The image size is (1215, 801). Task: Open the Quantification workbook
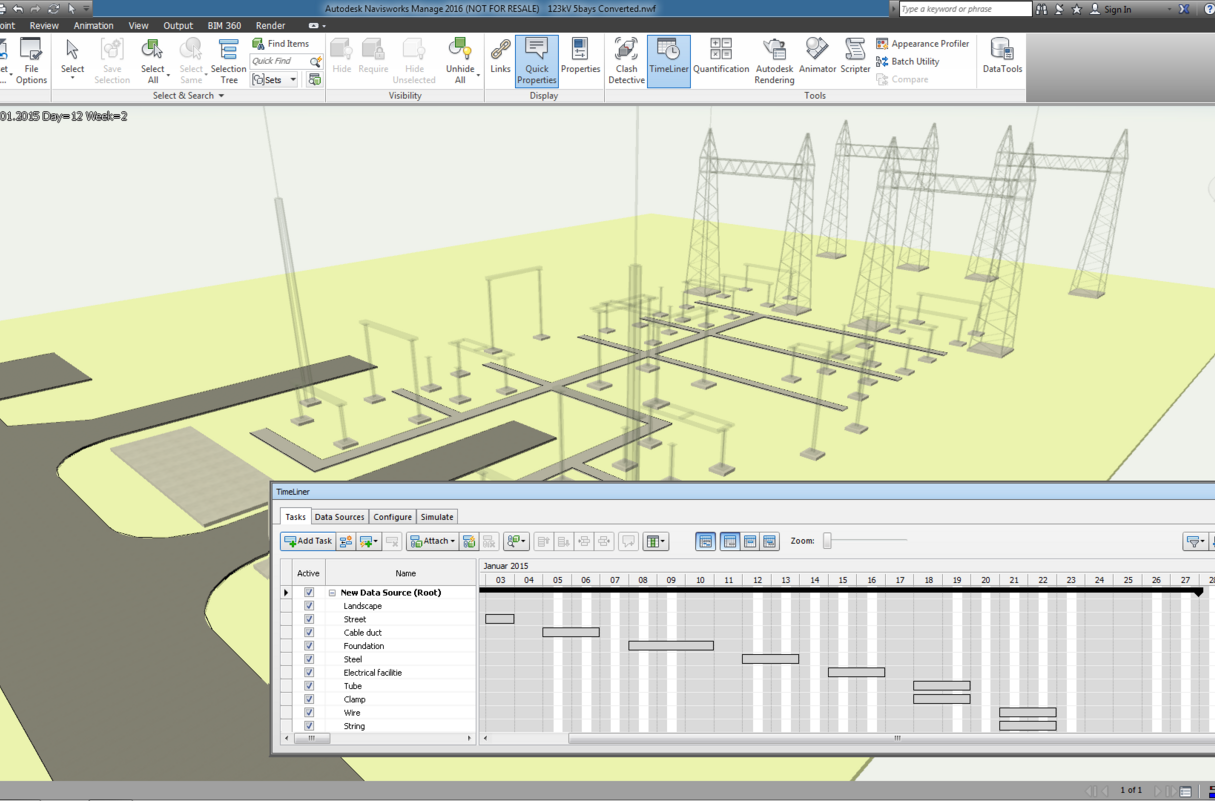tap(721, 58)
